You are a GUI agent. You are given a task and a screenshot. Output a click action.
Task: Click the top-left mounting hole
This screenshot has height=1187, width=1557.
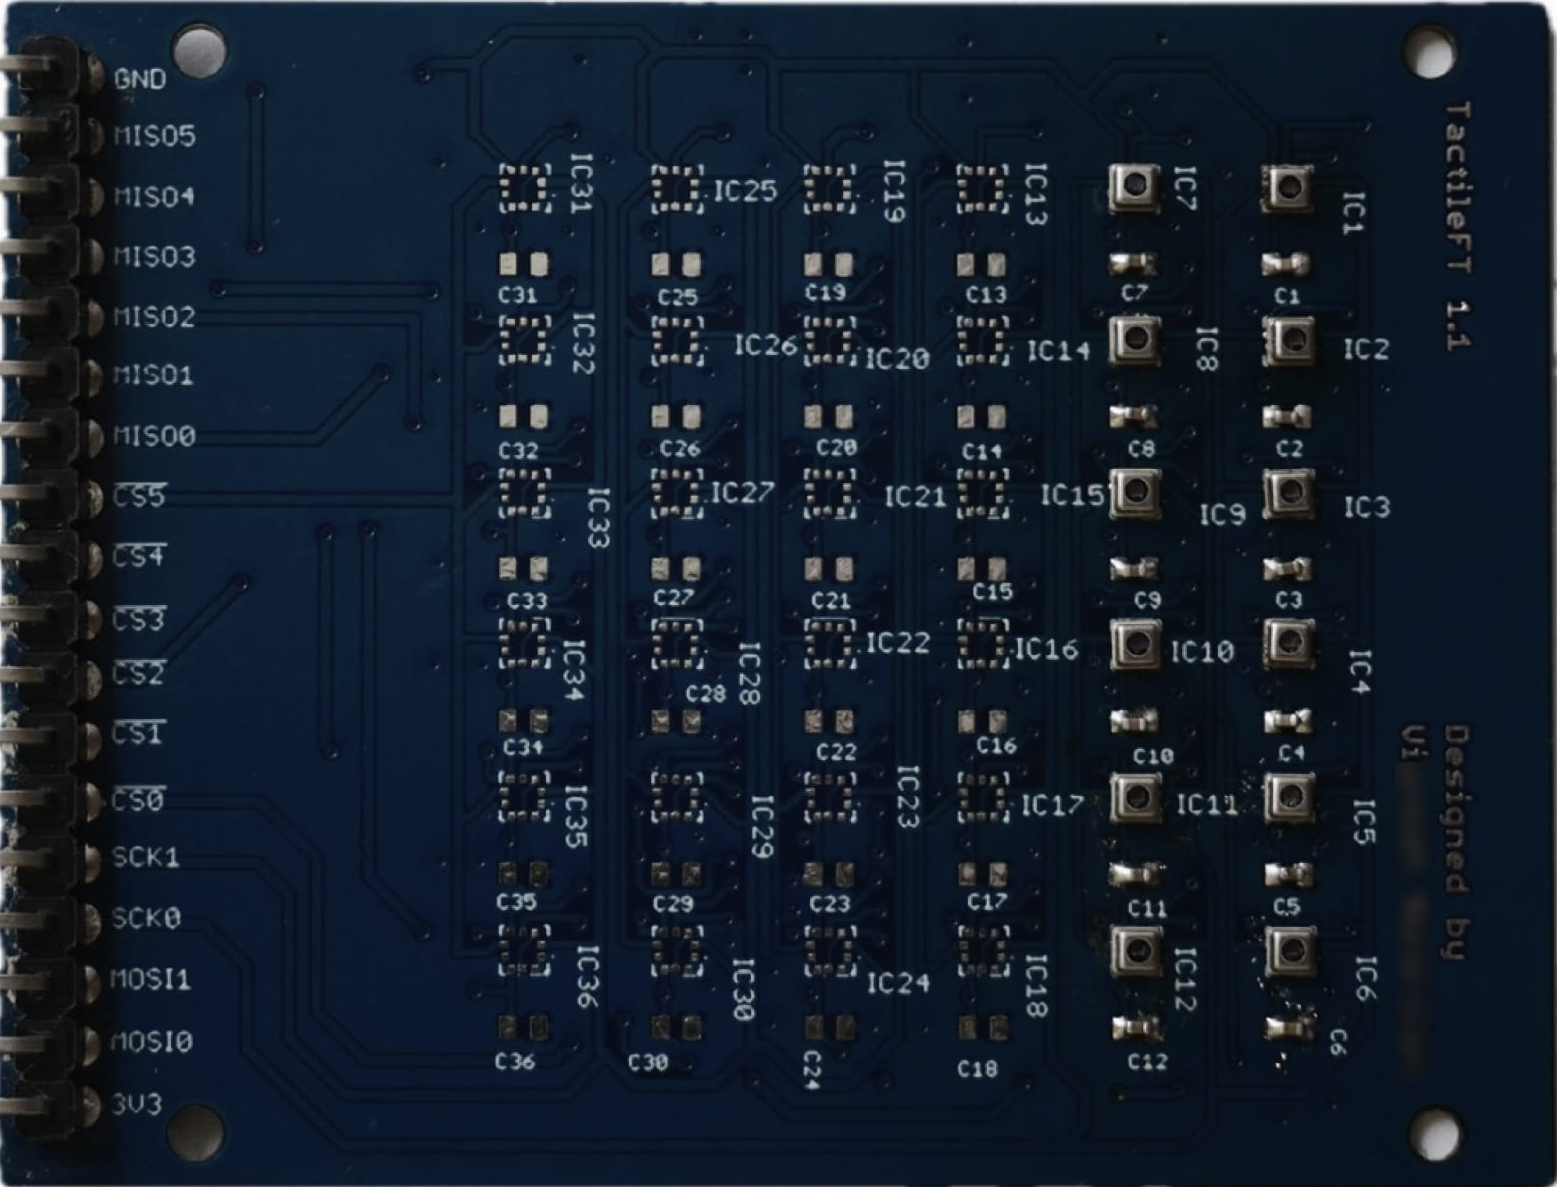point(198,50)
